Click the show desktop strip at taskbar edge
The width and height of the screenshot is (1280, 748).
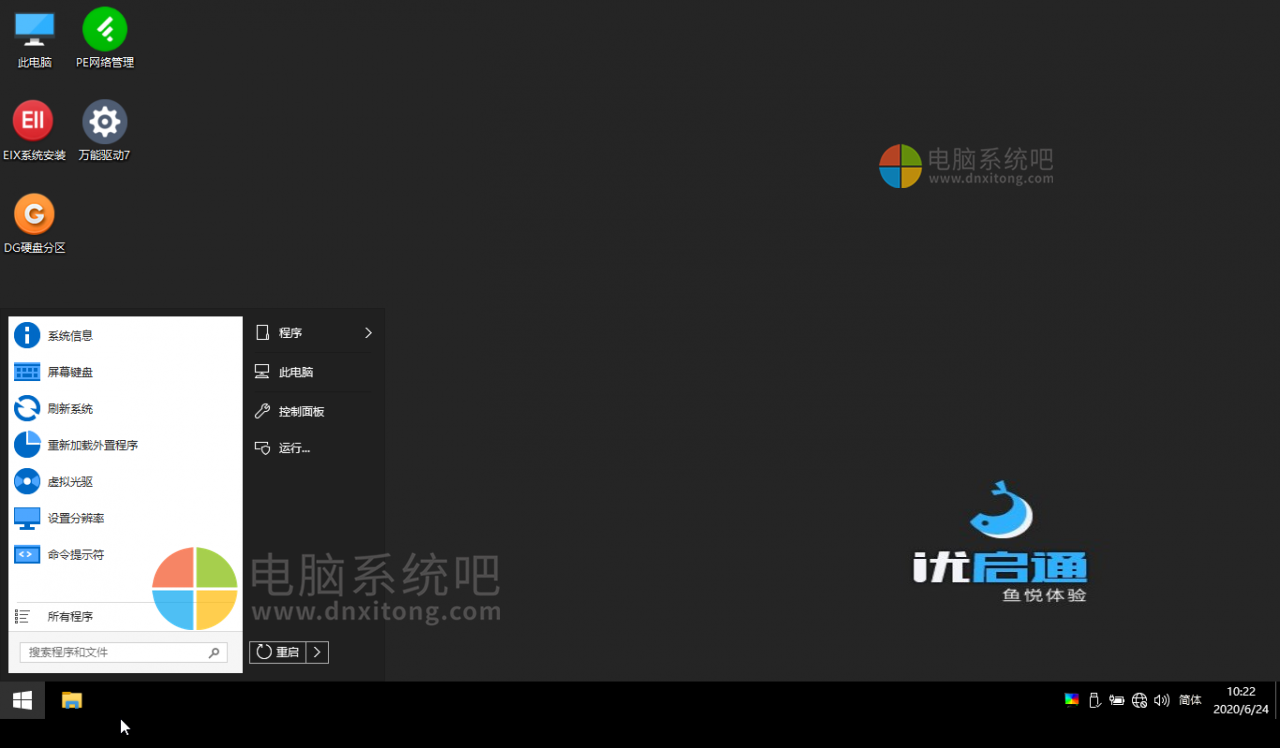(1277, 700)
